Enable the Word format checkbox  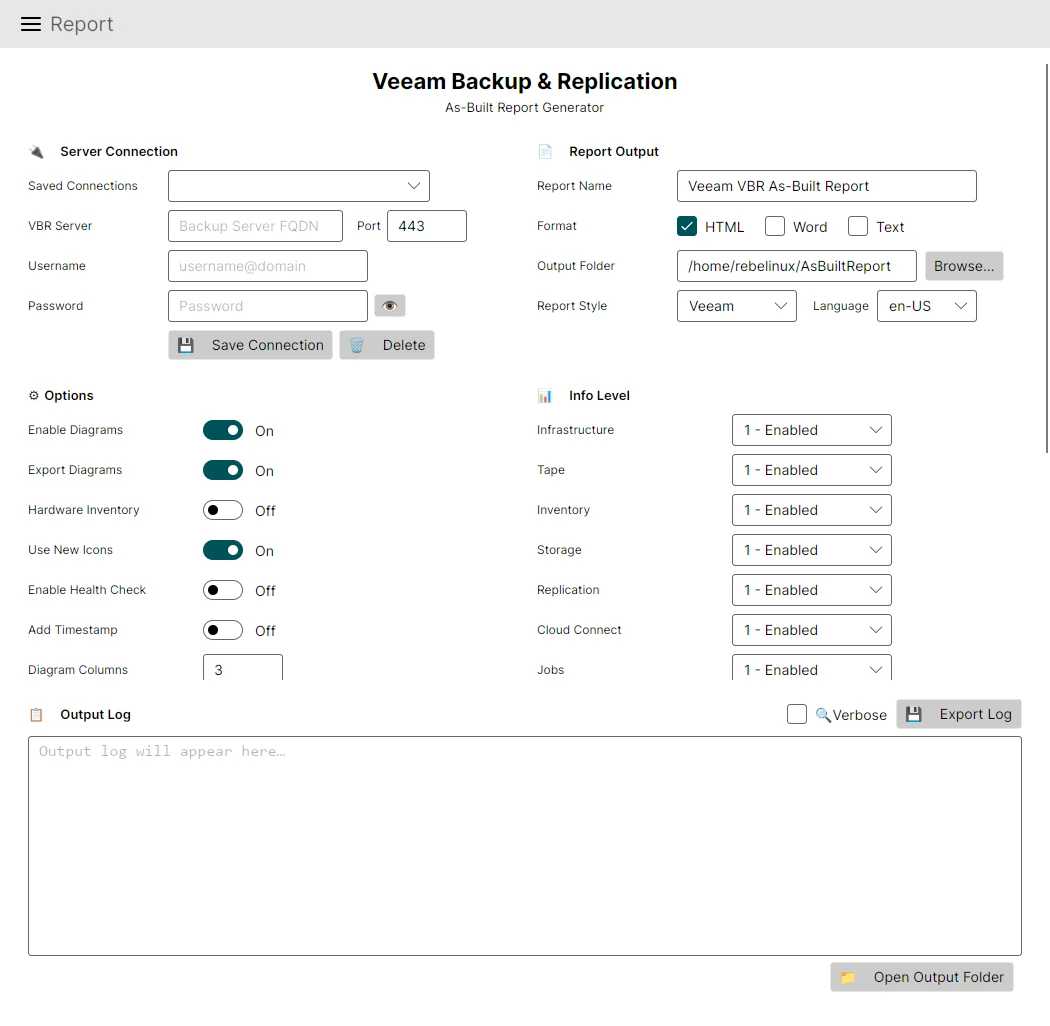774,226
